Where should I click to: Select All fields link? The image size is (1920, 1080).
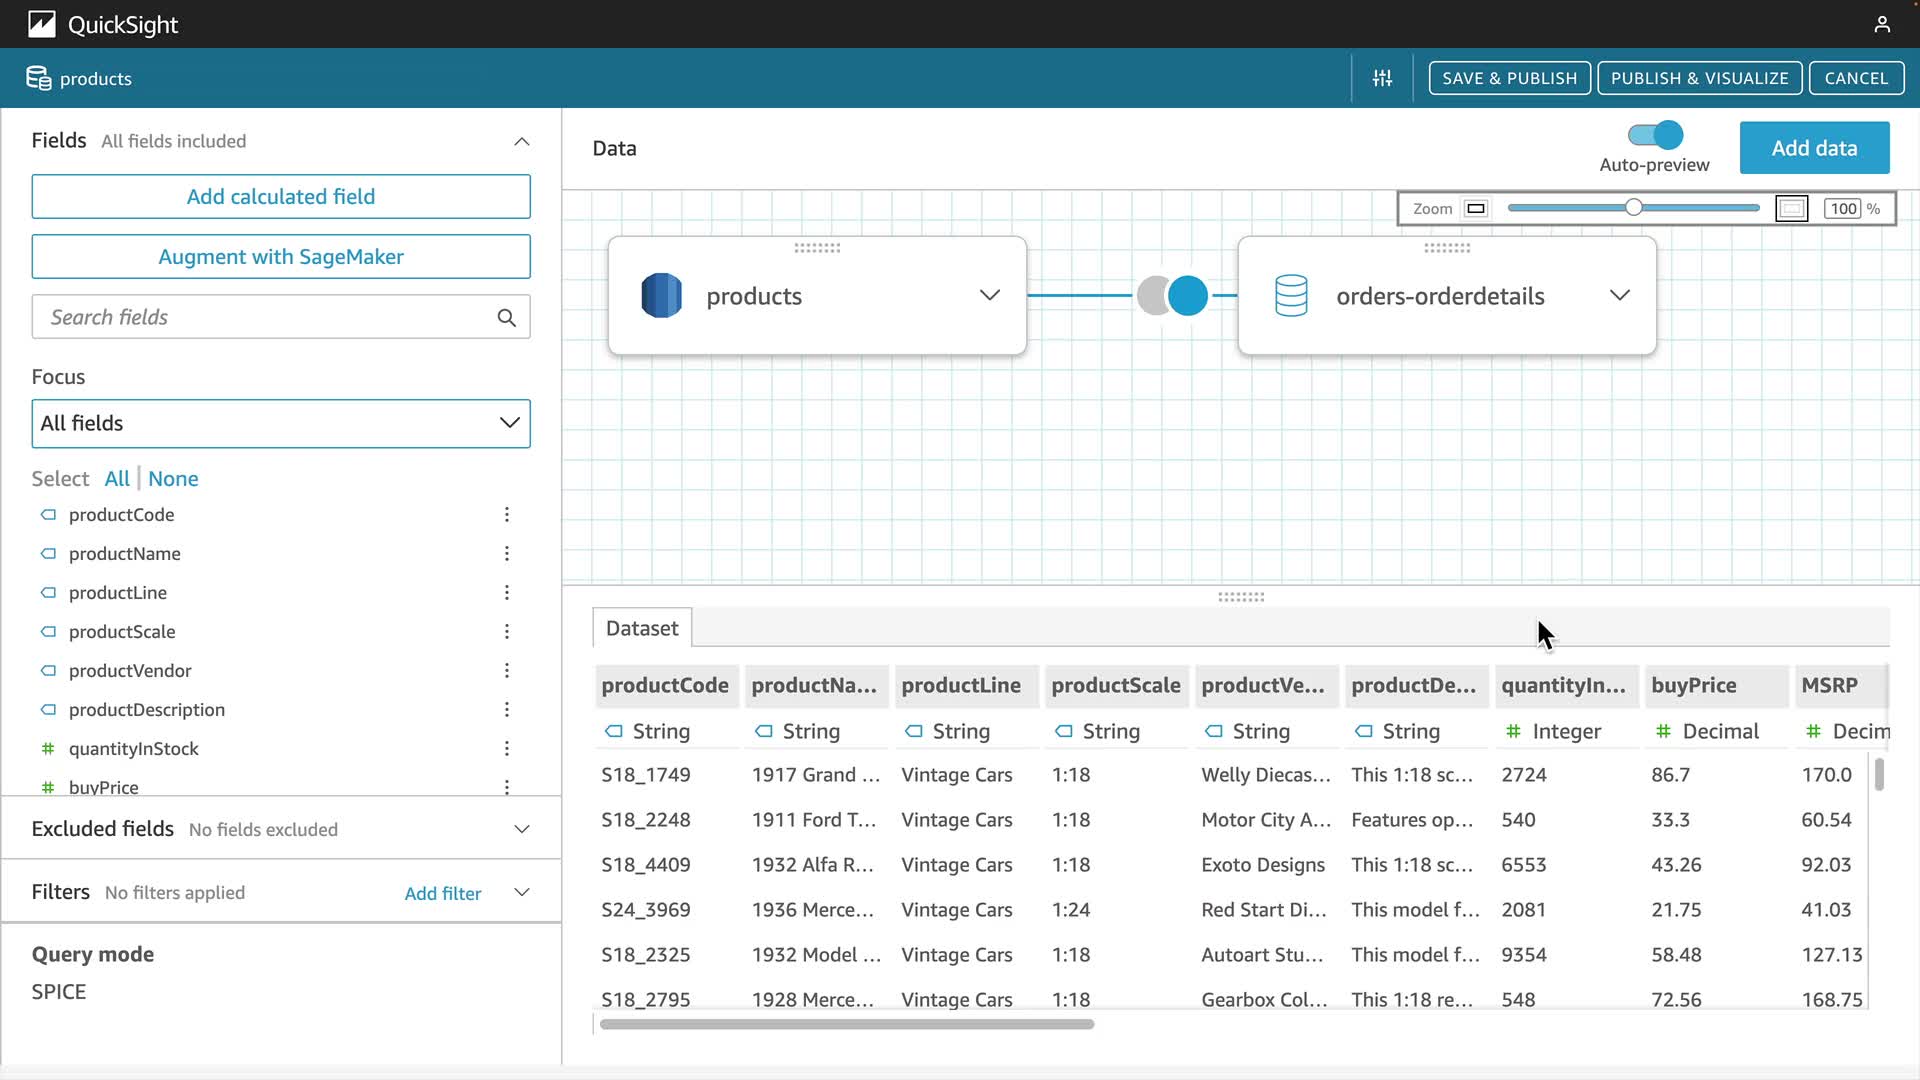[117, 479]
